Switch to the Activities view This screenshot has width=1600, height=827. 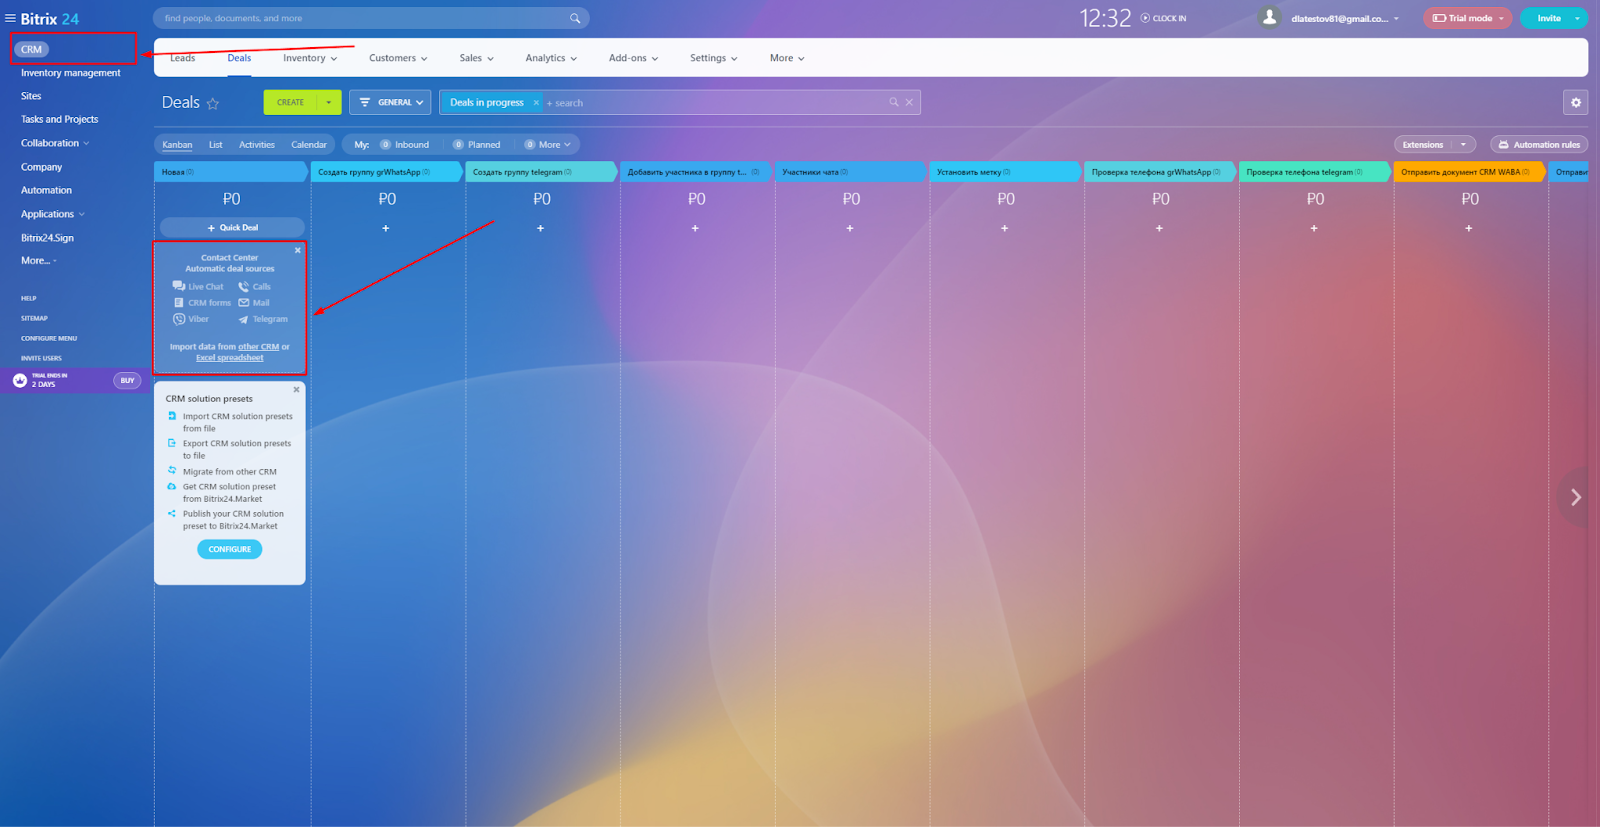pyautogui.click(x=257, y=145)
